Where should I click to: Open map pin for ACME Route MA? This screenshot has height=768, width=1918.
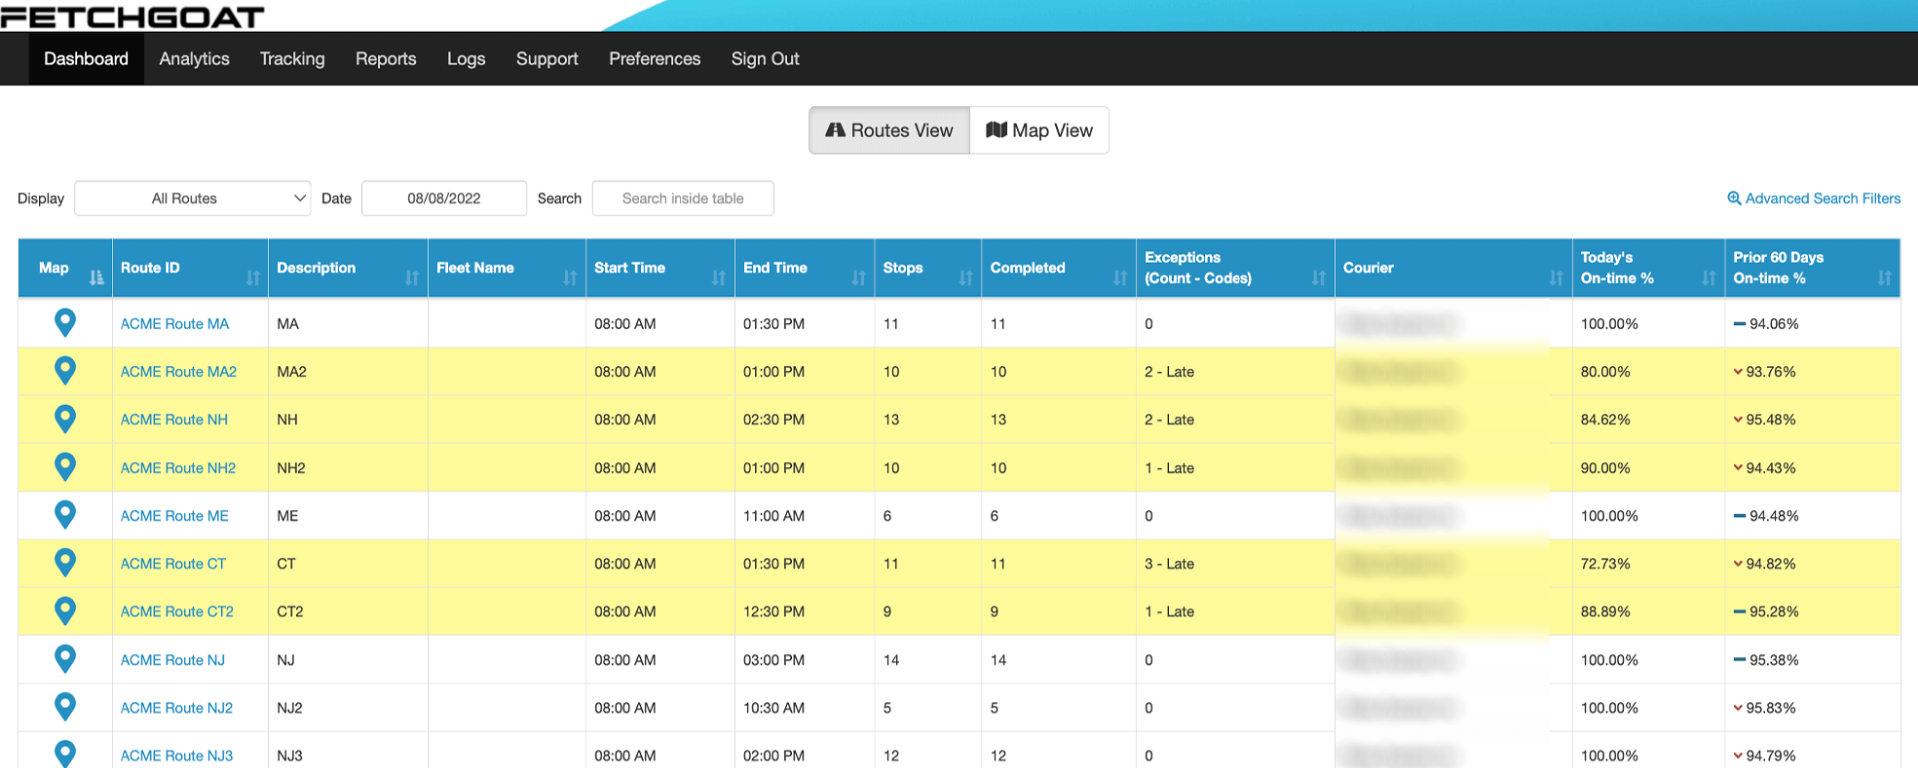pos(65,323)
